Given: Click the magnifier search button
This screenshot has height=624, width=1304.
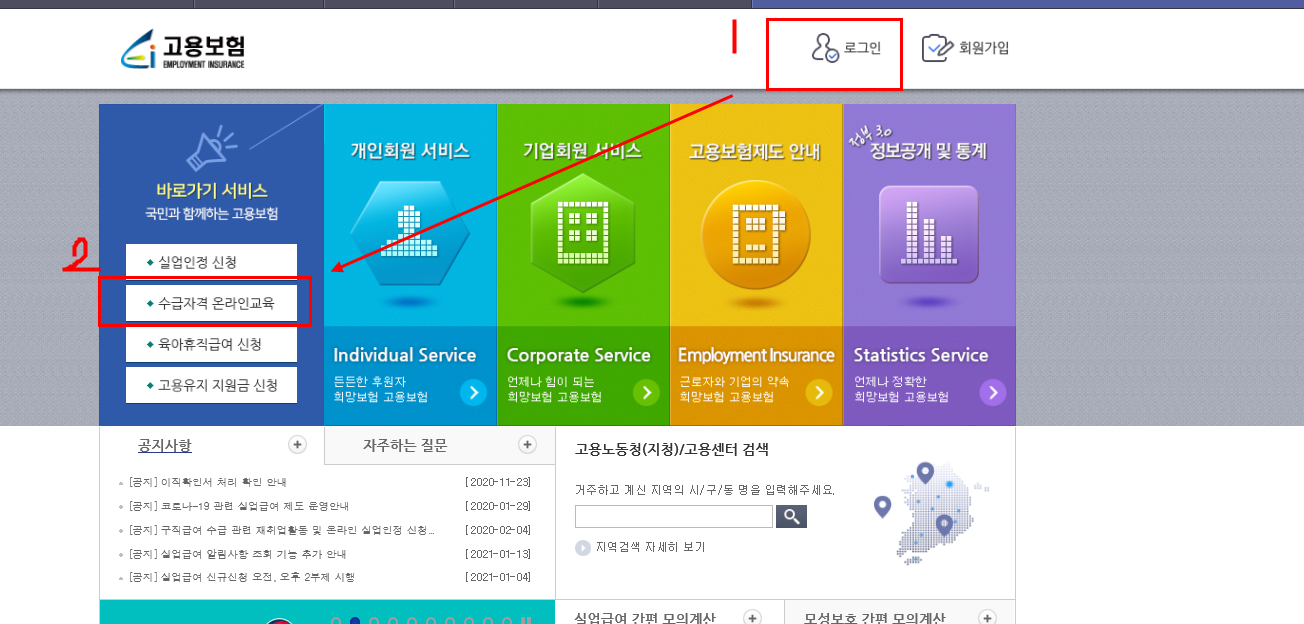Looking at the screenshot, I should [791, 517].
